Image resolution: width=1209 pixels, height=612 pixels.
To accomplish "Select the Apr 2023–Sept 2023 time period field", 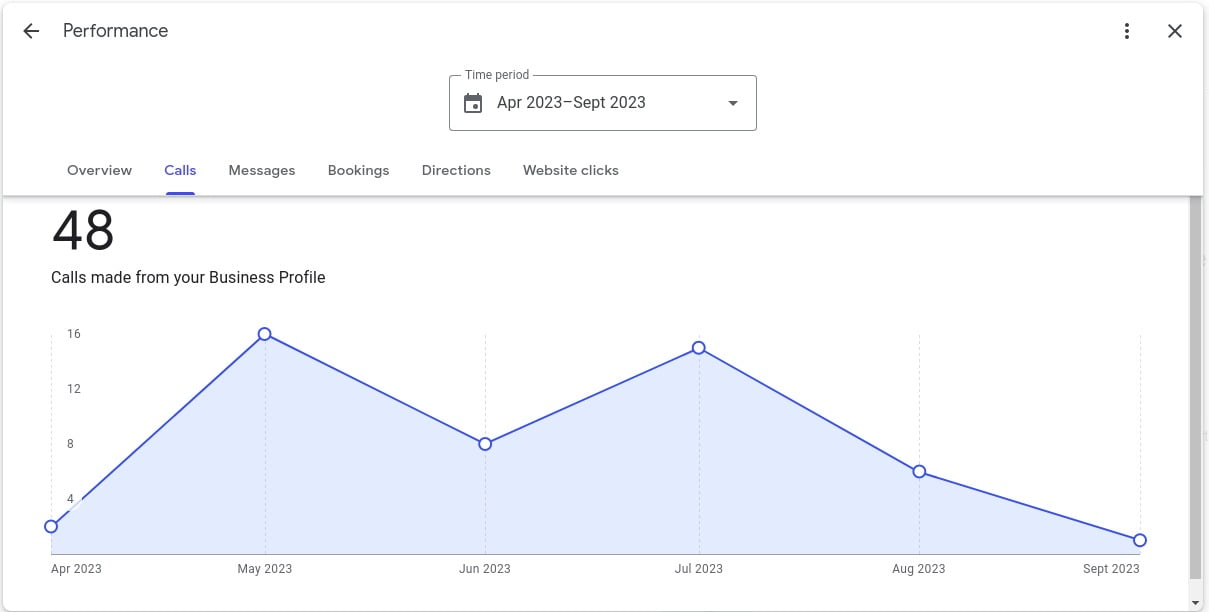I will point(603,103).
